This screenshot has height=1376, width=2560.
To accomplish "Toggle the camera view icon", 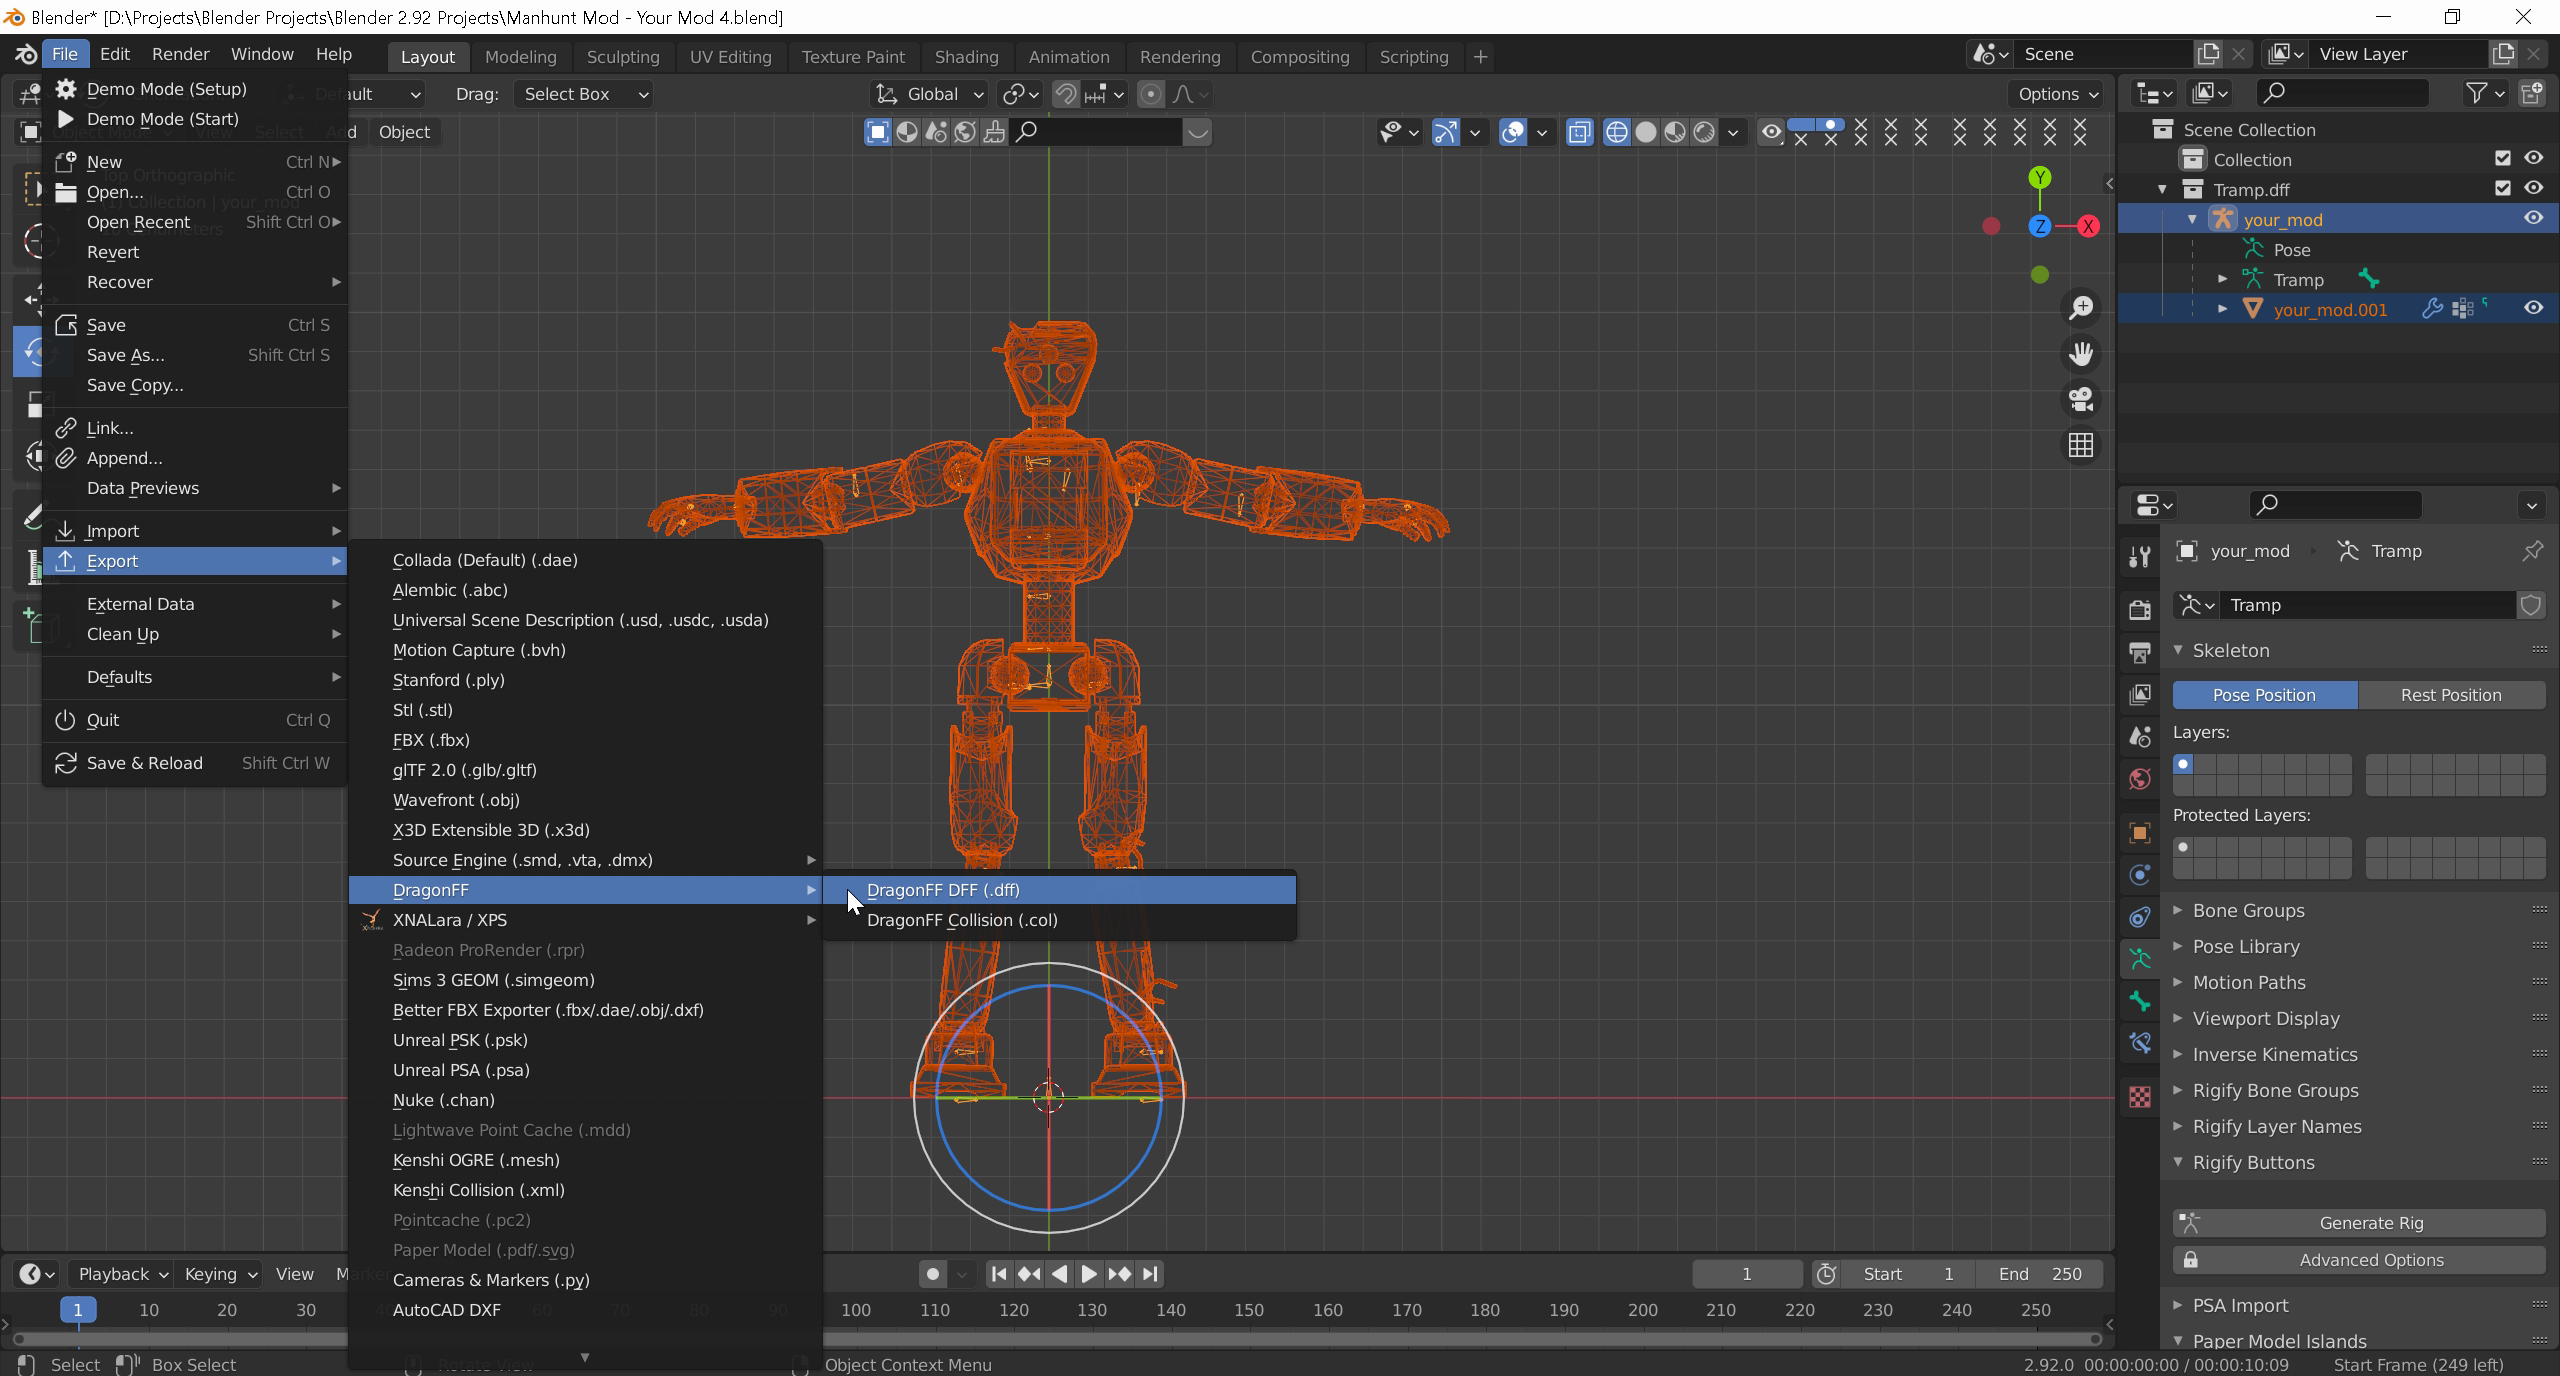I will (x=2081, y=400).
